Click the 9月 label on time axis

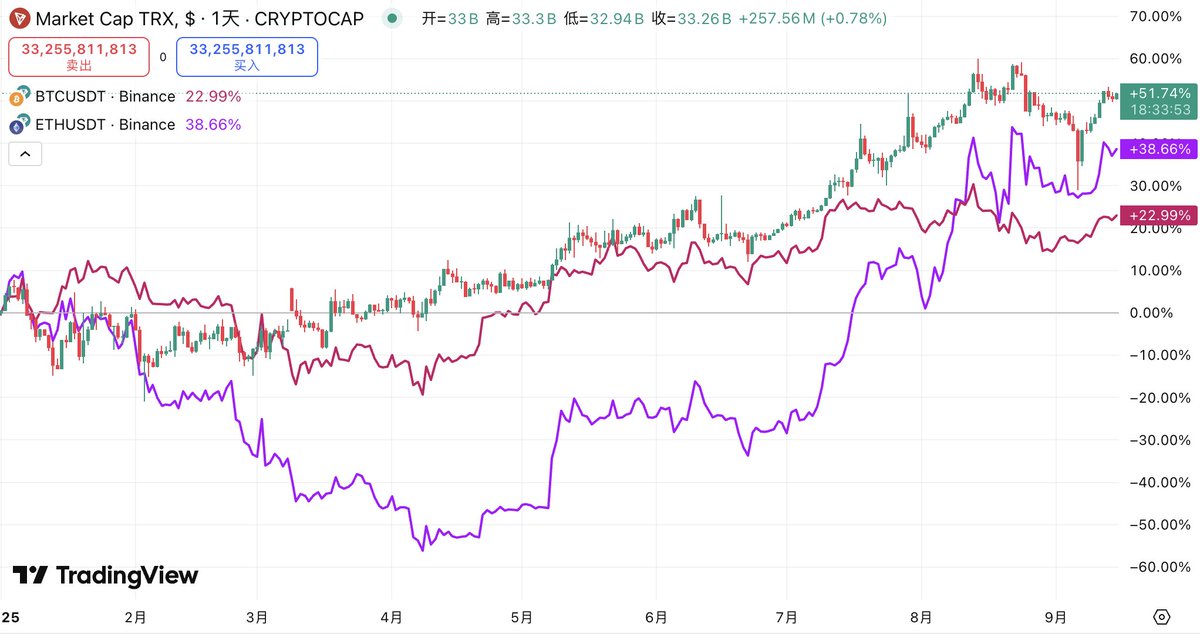tap(1056, 617)
